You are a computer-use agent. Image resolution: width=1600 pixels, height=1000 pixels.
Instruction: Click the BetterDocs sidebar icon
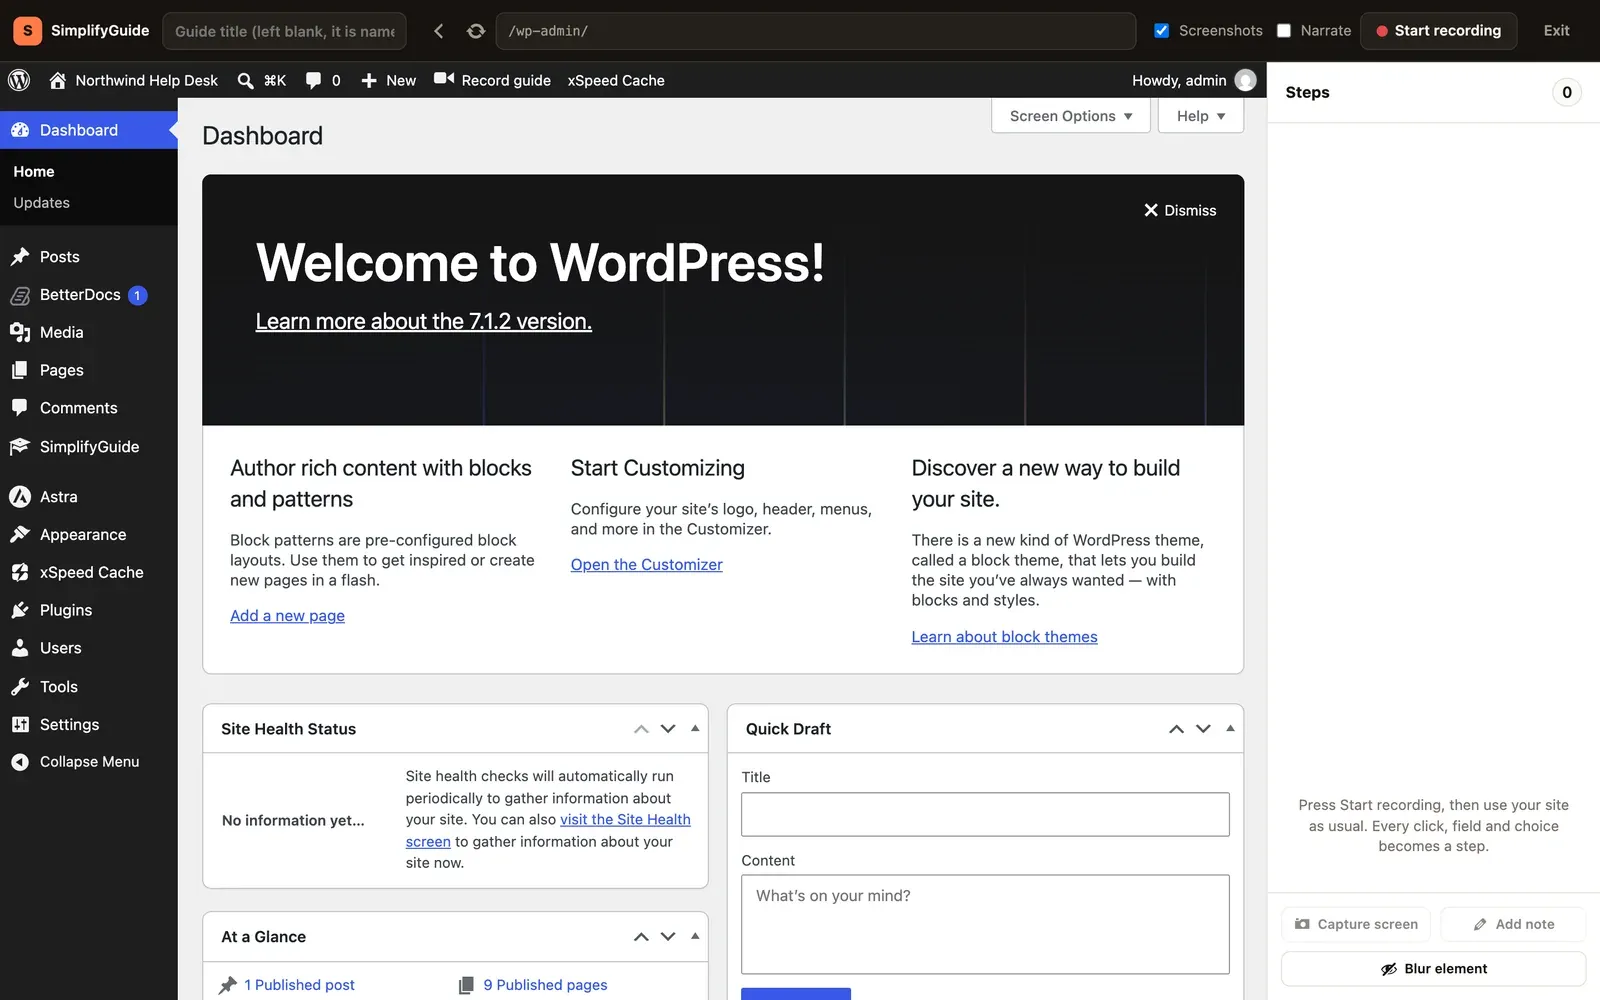click(20, 295)
